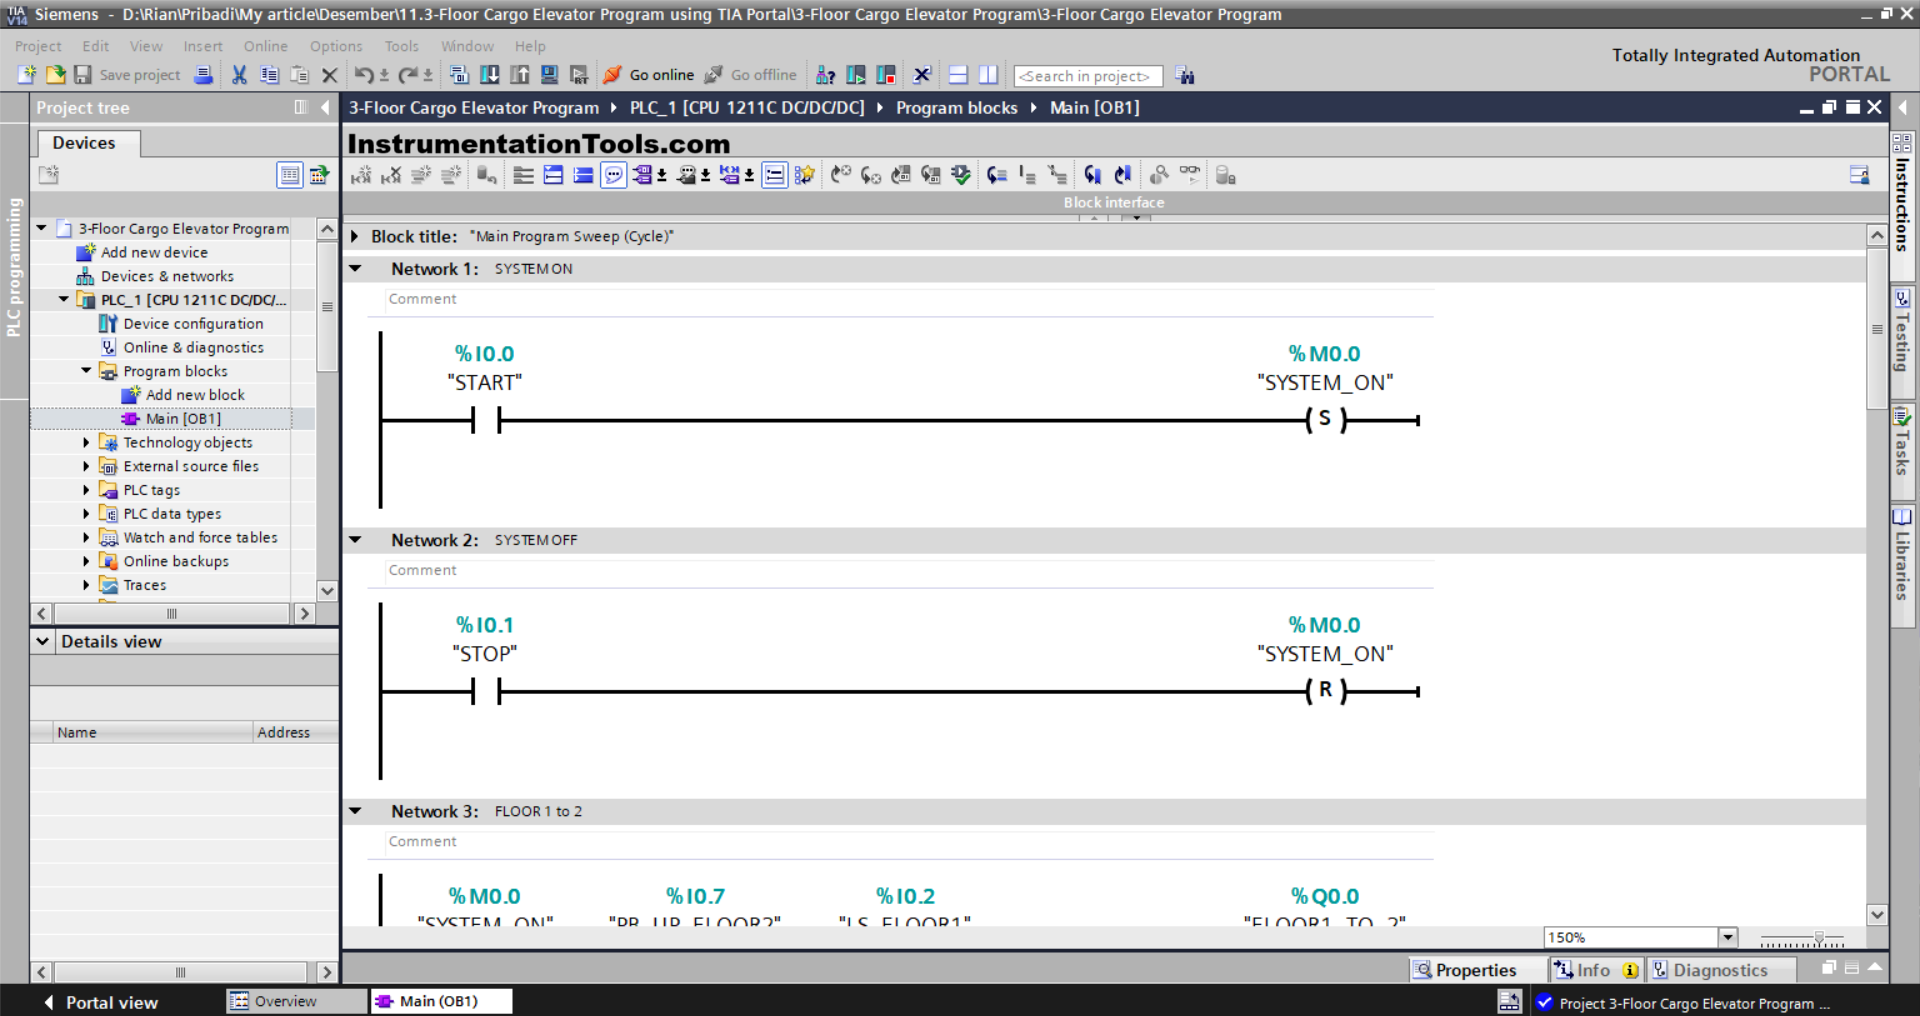1920x1016 pixels.
Task: Click the Cut scissors icon
Action: tap(239, 75)
